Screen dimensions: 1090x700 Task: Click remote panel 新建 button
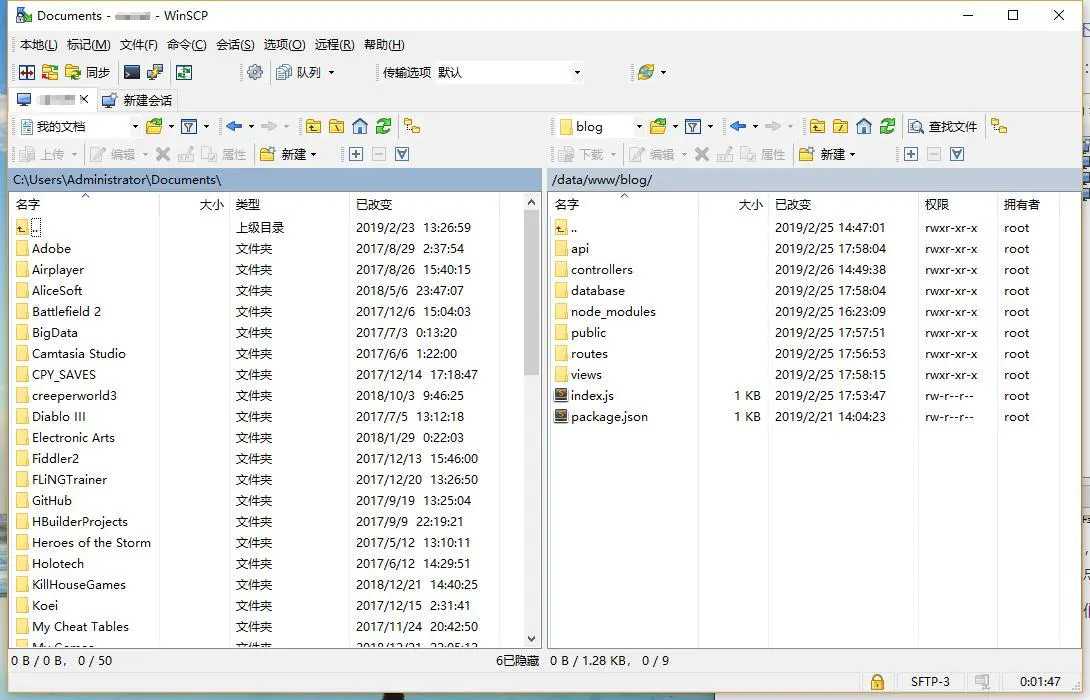click(827, 154)
